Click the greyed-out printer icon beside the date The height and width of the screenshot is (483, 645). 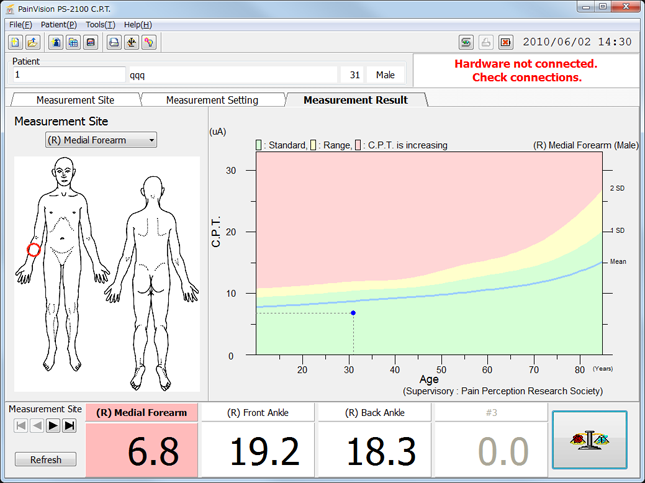[x=486, y=42]
